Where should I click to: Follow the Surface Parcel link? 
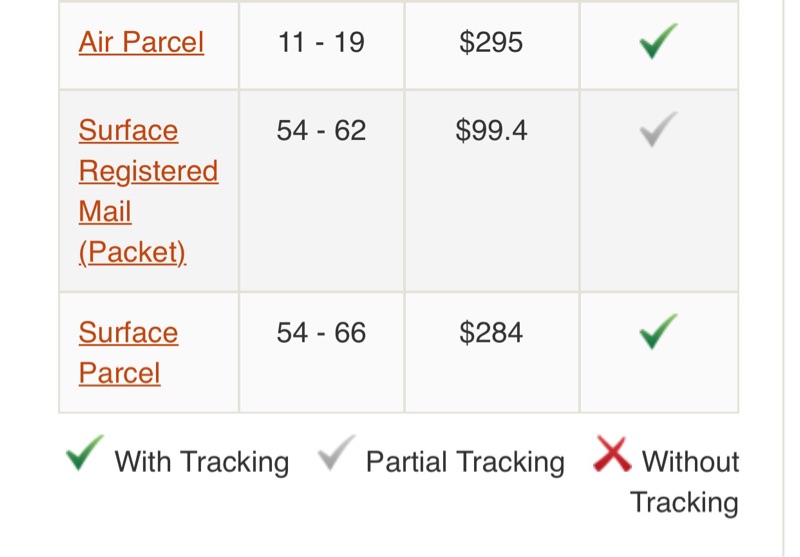[x=128, y=352]
